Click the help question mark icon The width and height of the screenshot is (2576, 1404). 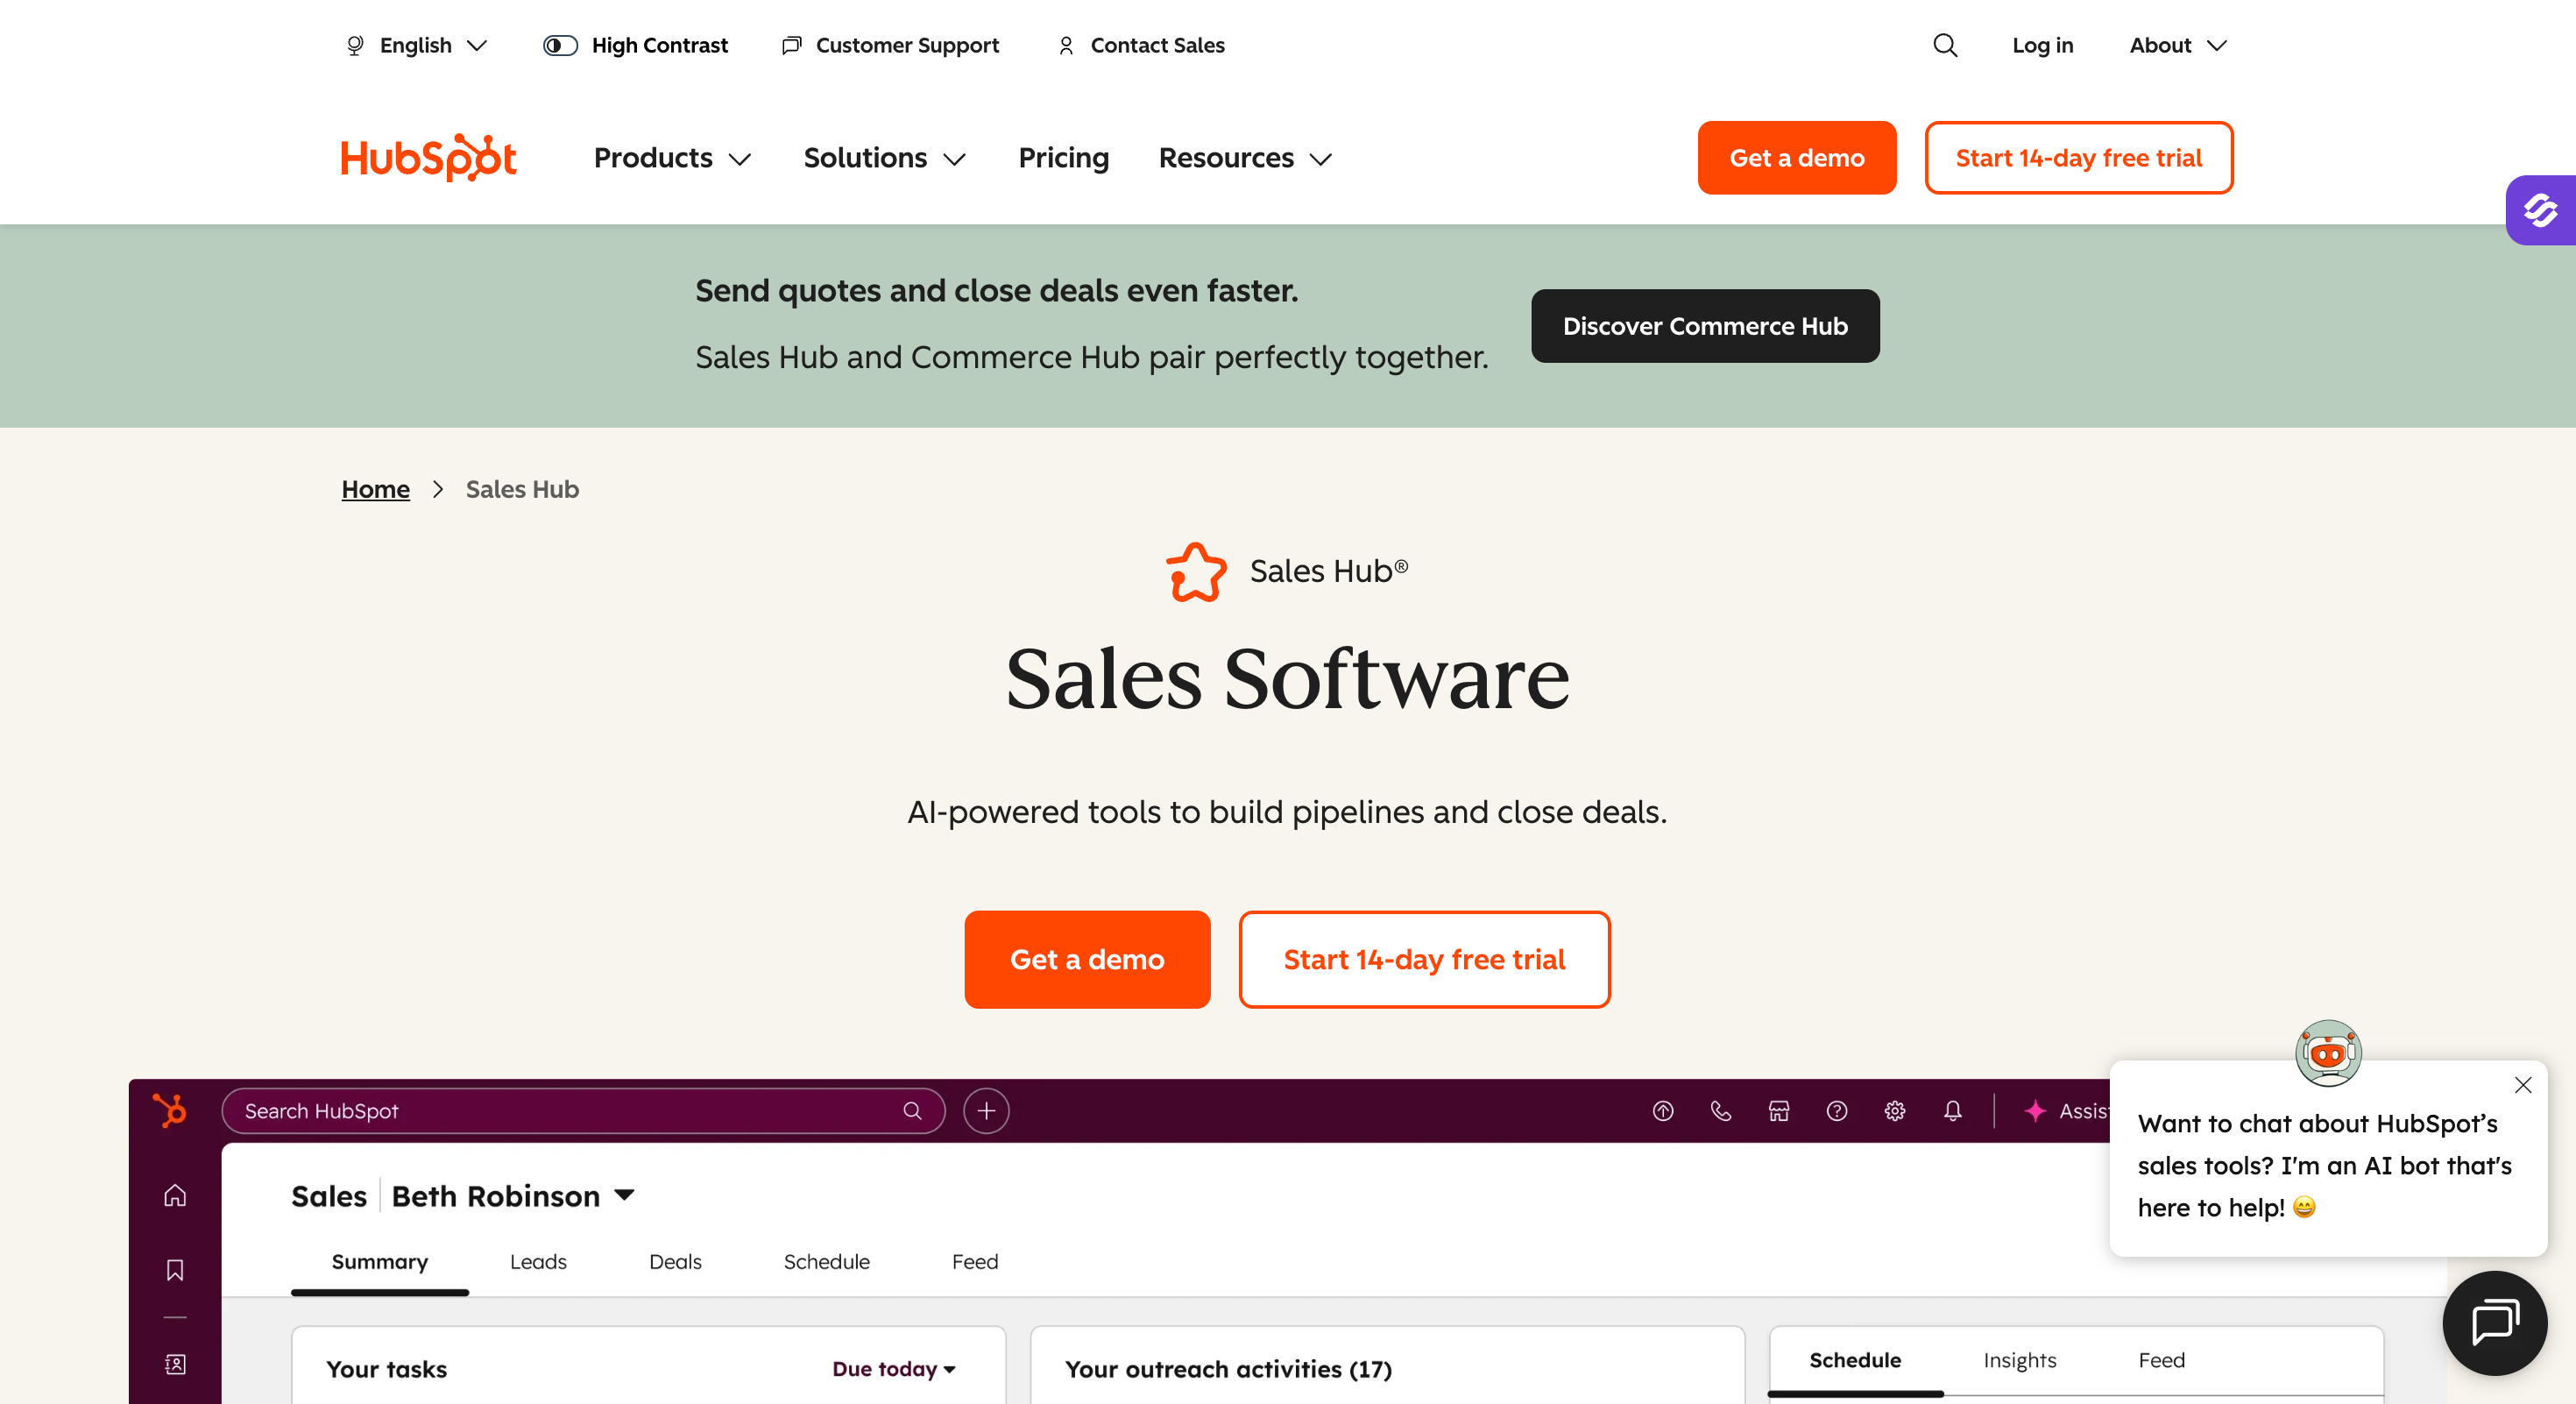[x=1837, y=1111]
